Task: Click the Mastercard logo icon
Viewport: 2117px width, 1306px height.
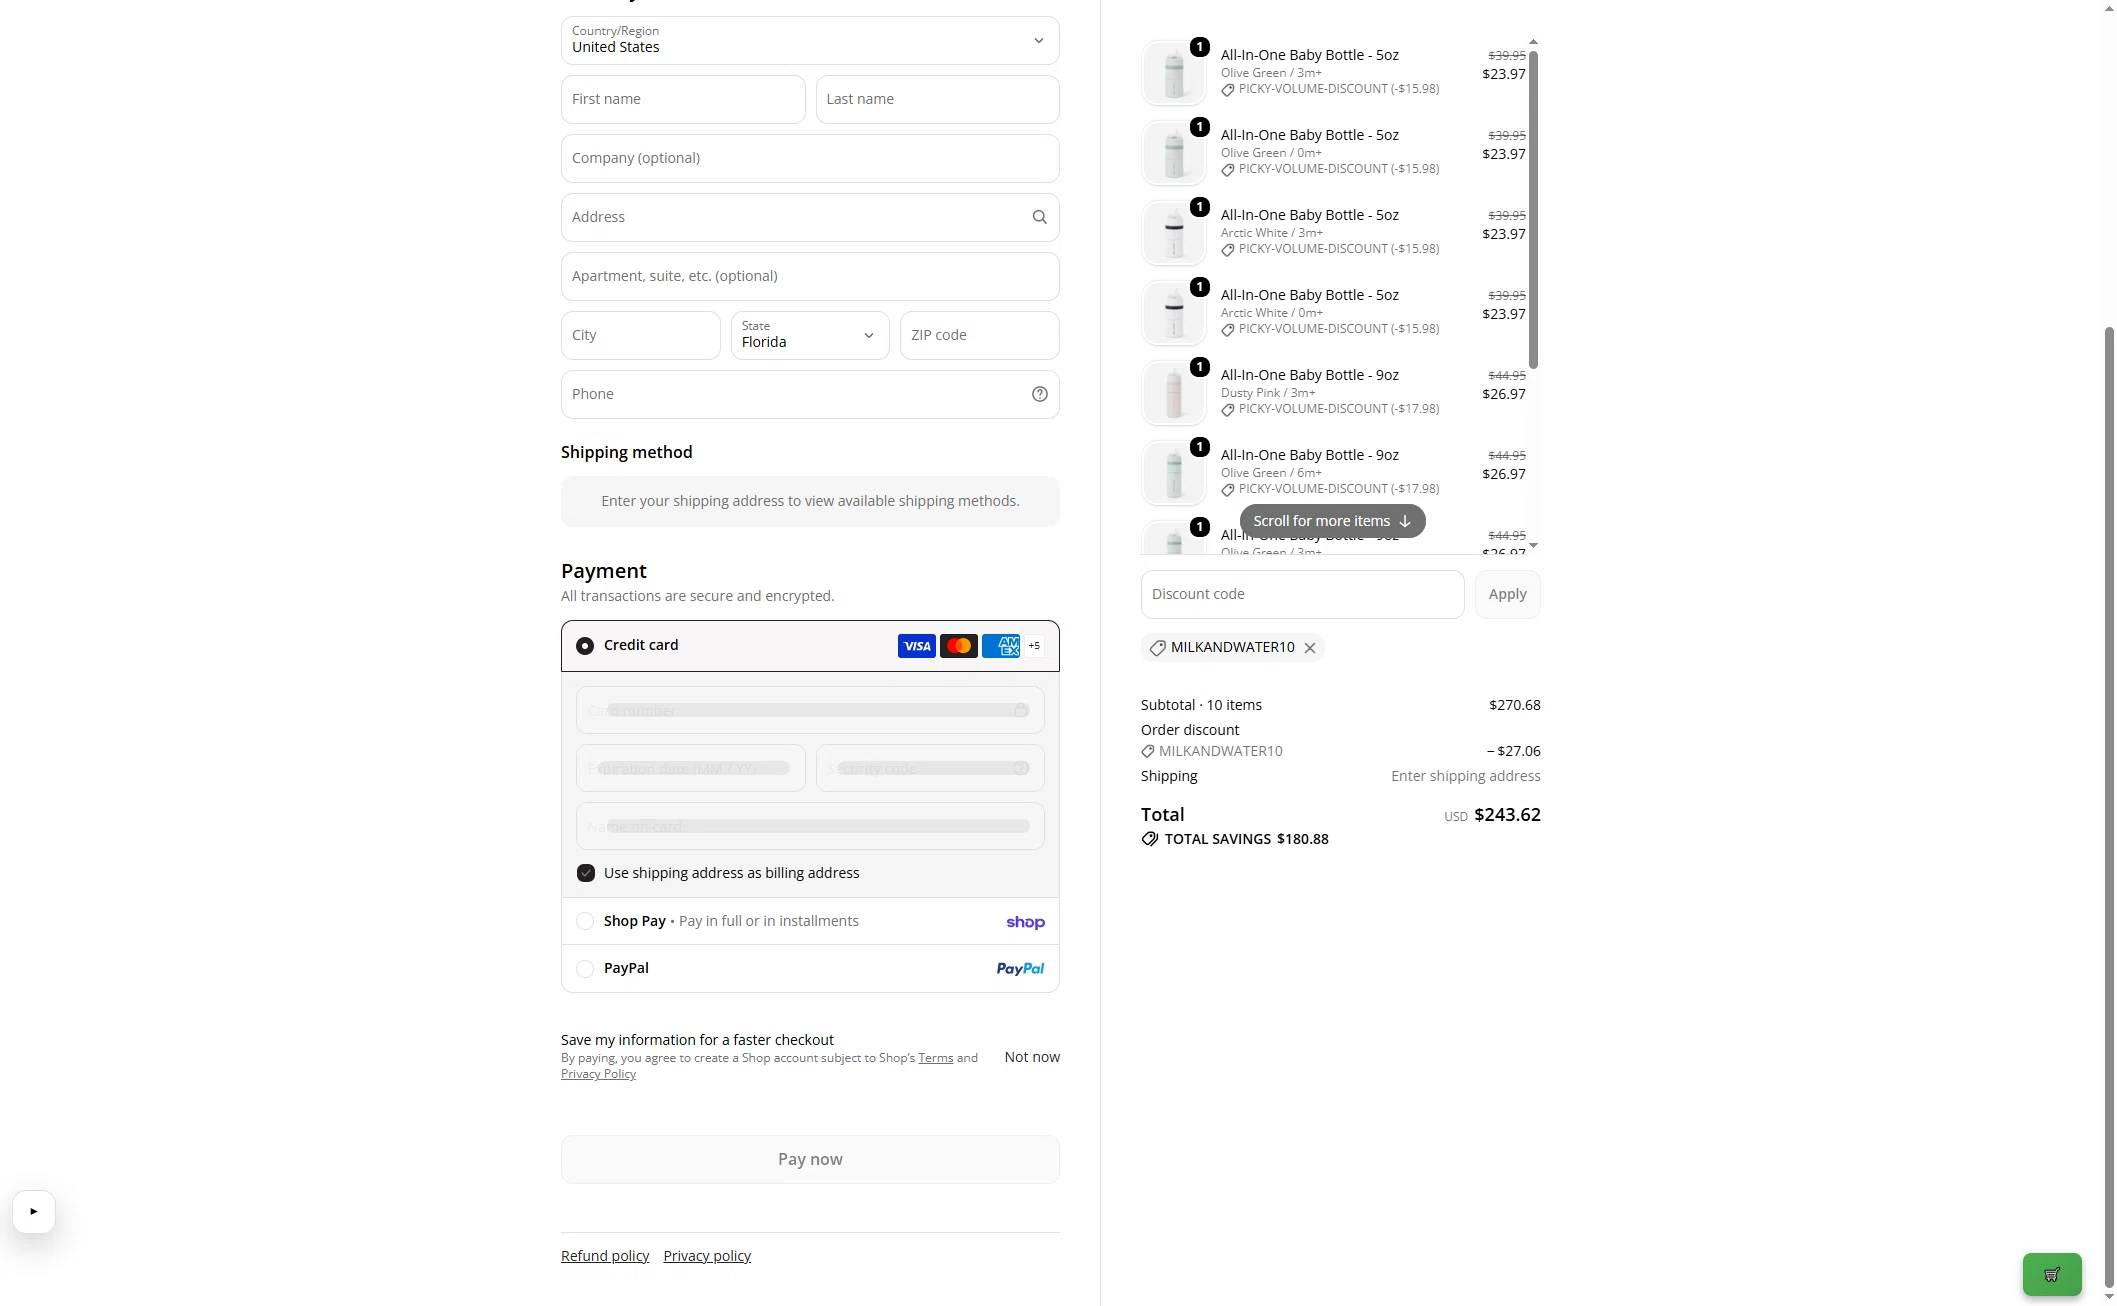Action: pyautogui.click(x=958, y=646)
